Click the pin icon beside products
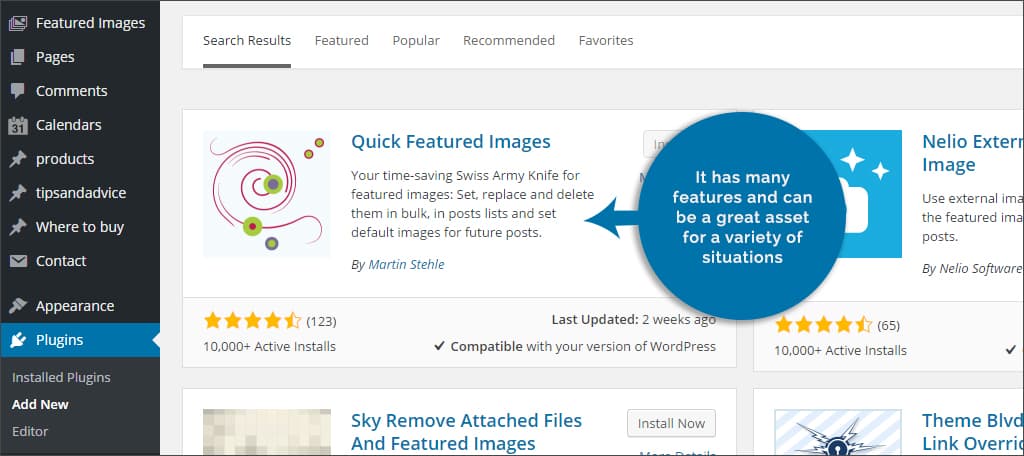This screenshot has width=1024, height=456. tap(18, 159)
